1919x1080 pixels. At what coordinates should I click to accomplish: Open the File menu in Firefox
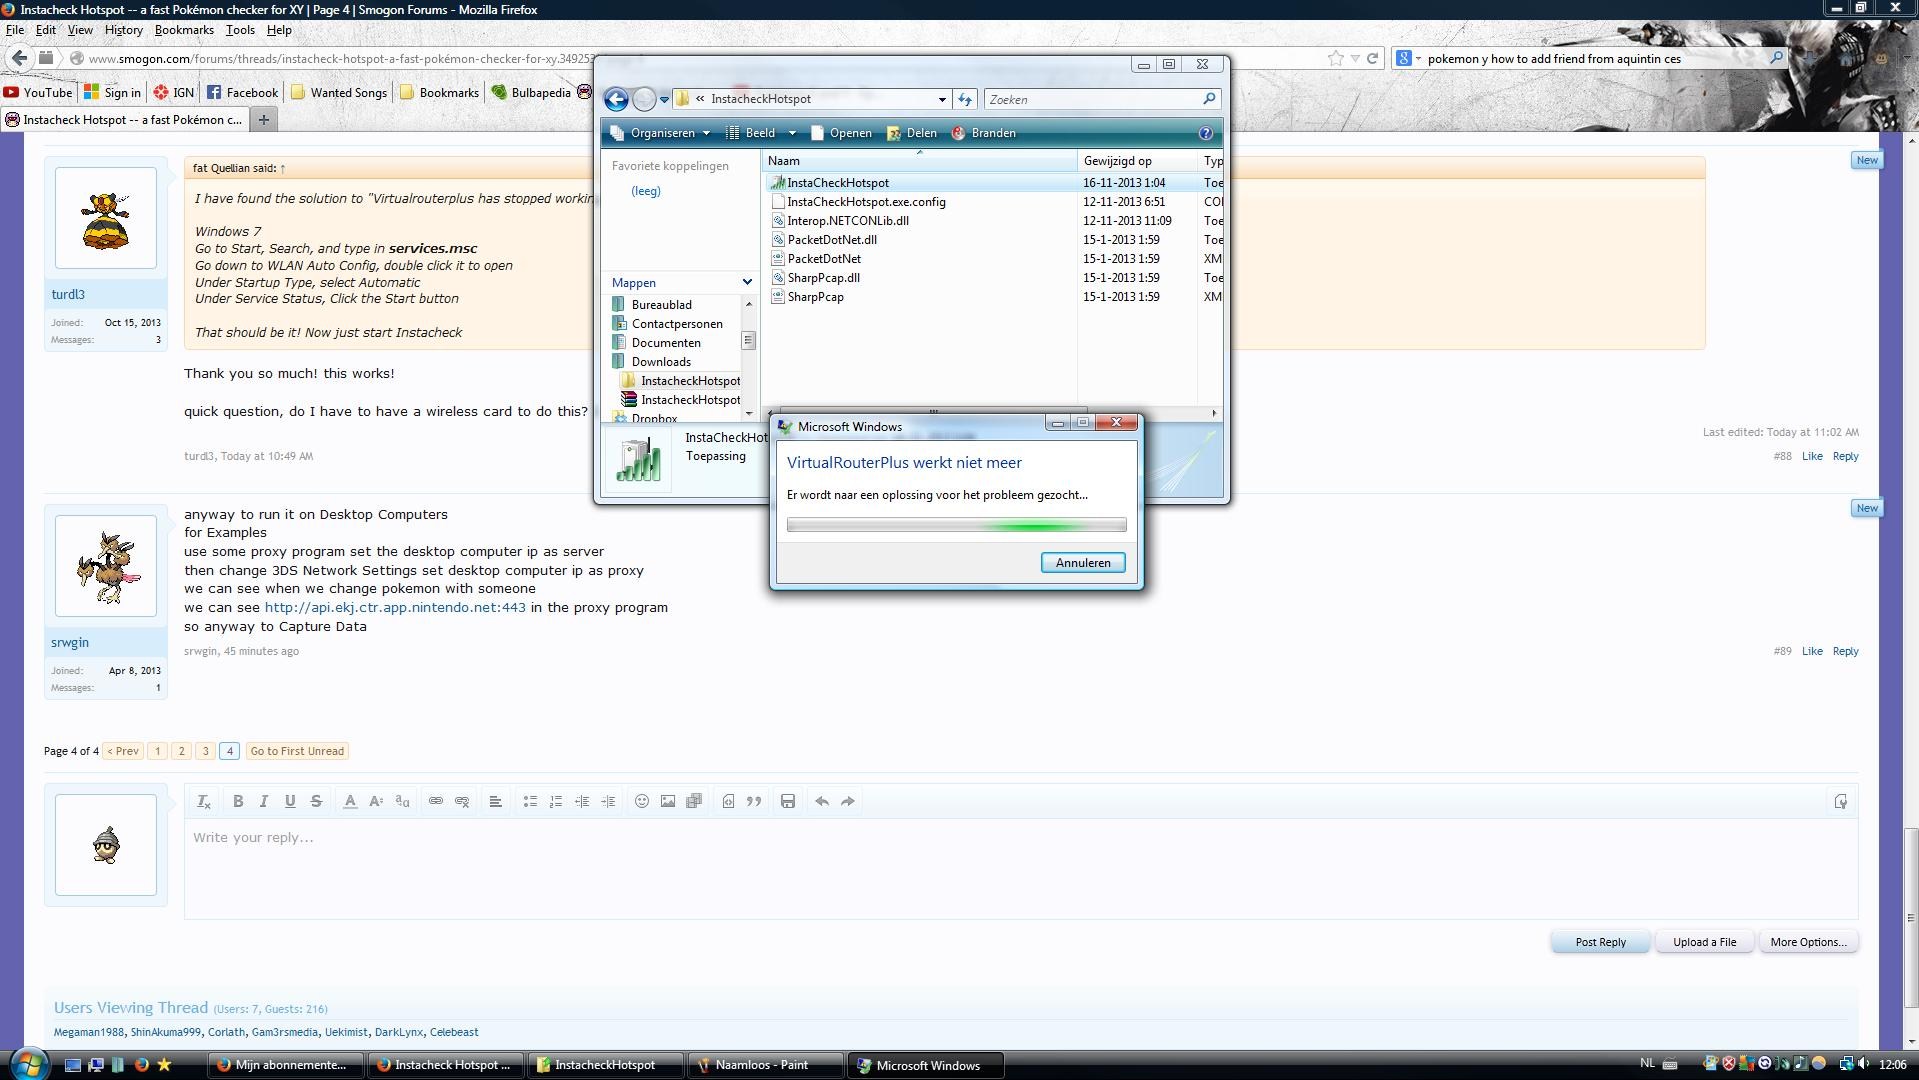coord(15,30)
